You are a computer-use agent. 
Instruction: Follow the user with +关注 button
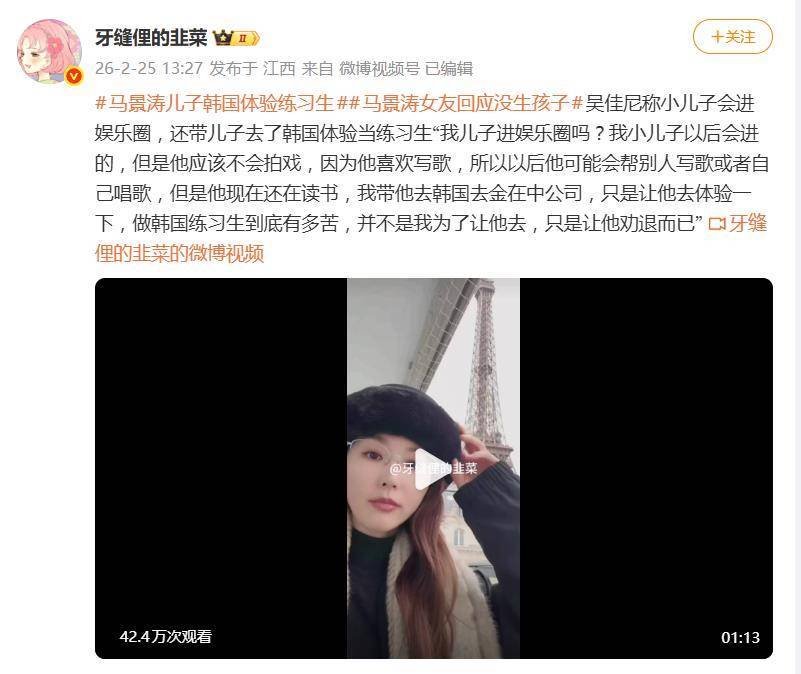pos(733,37)
